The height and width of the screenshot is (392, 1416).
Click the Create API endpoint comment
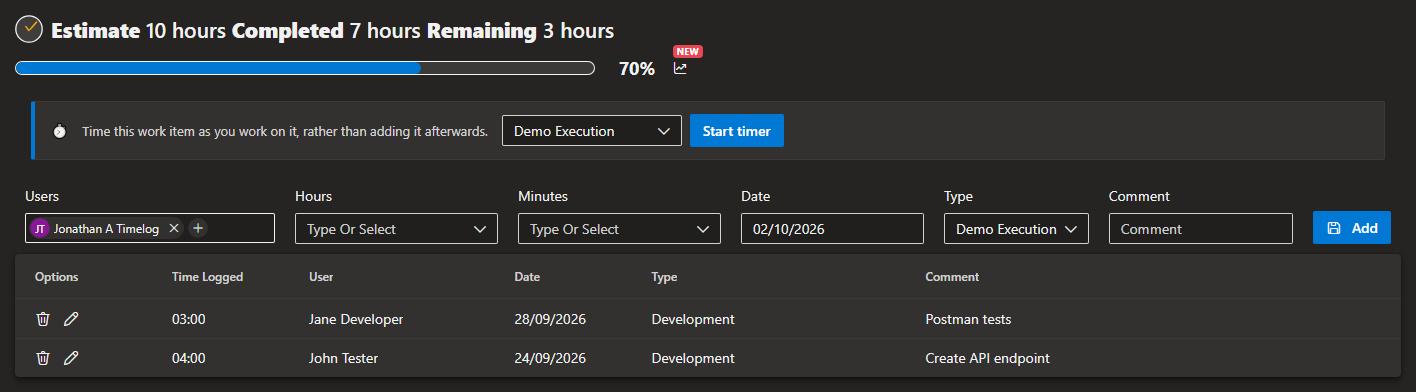click(987, 358)
